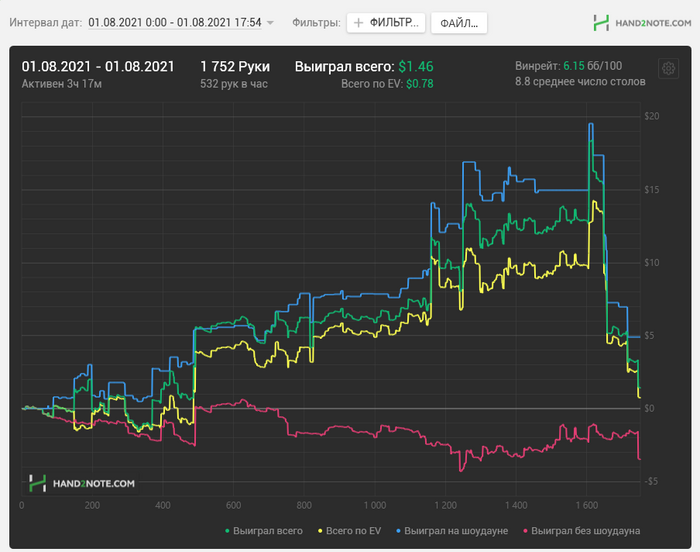Click the '01.08.2021 - 01.08.2021' chart heading
The image size is (700, 552).
coord(98,67)
